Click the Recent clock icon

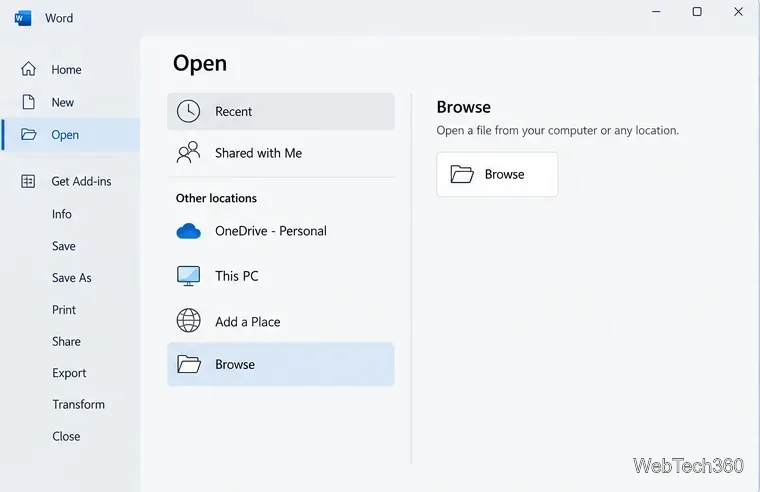click(188, 111)
